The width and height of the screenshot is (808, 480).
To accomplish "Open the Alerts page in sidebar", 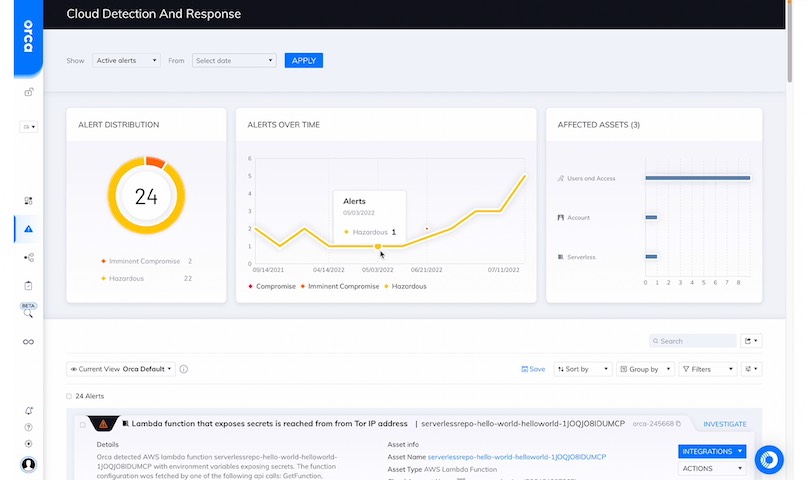I will 28,228.
